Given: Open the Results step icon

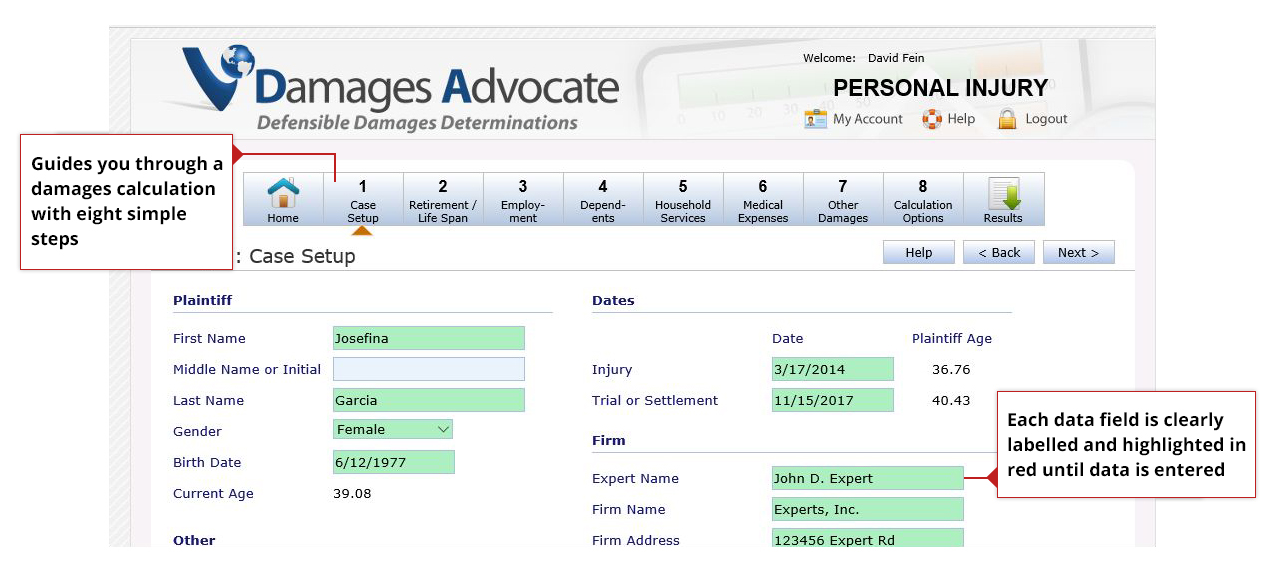Looking at the screenshot, I should tap(1003, 193).
